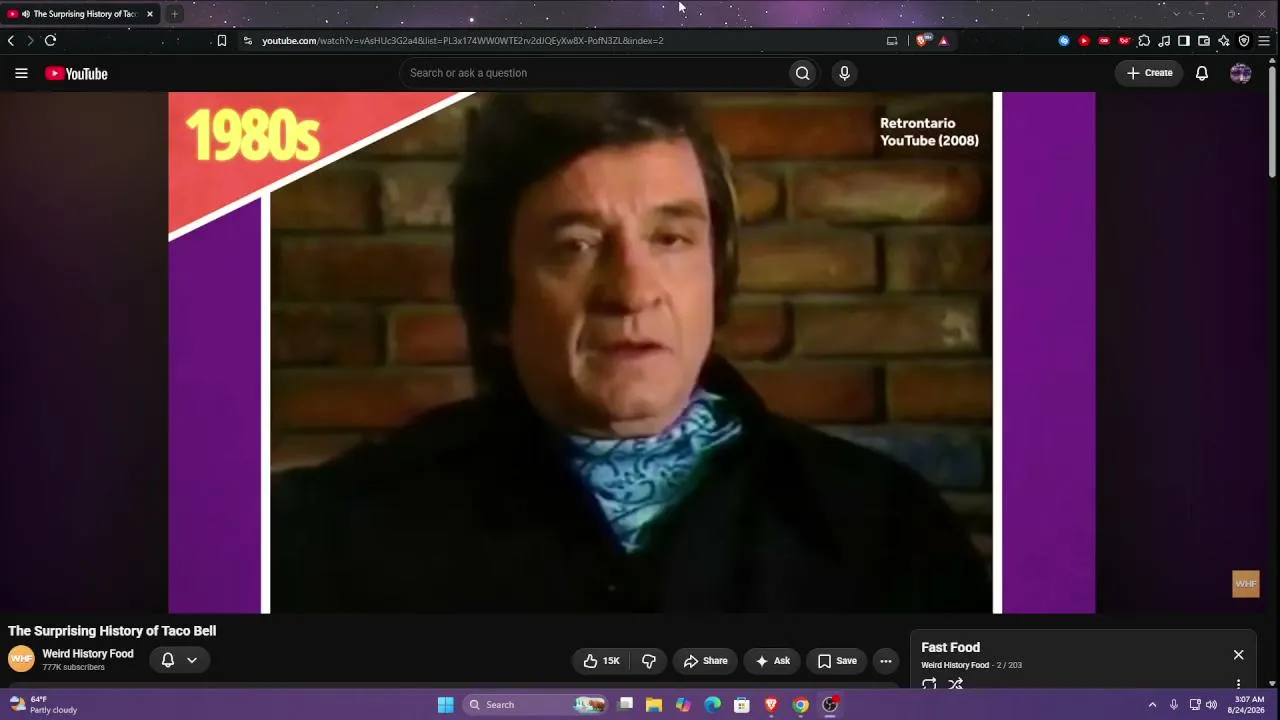Open the Brave Shields lion icon
Image resolution: width=1280 pixels, height=720 pixels.
921,41
